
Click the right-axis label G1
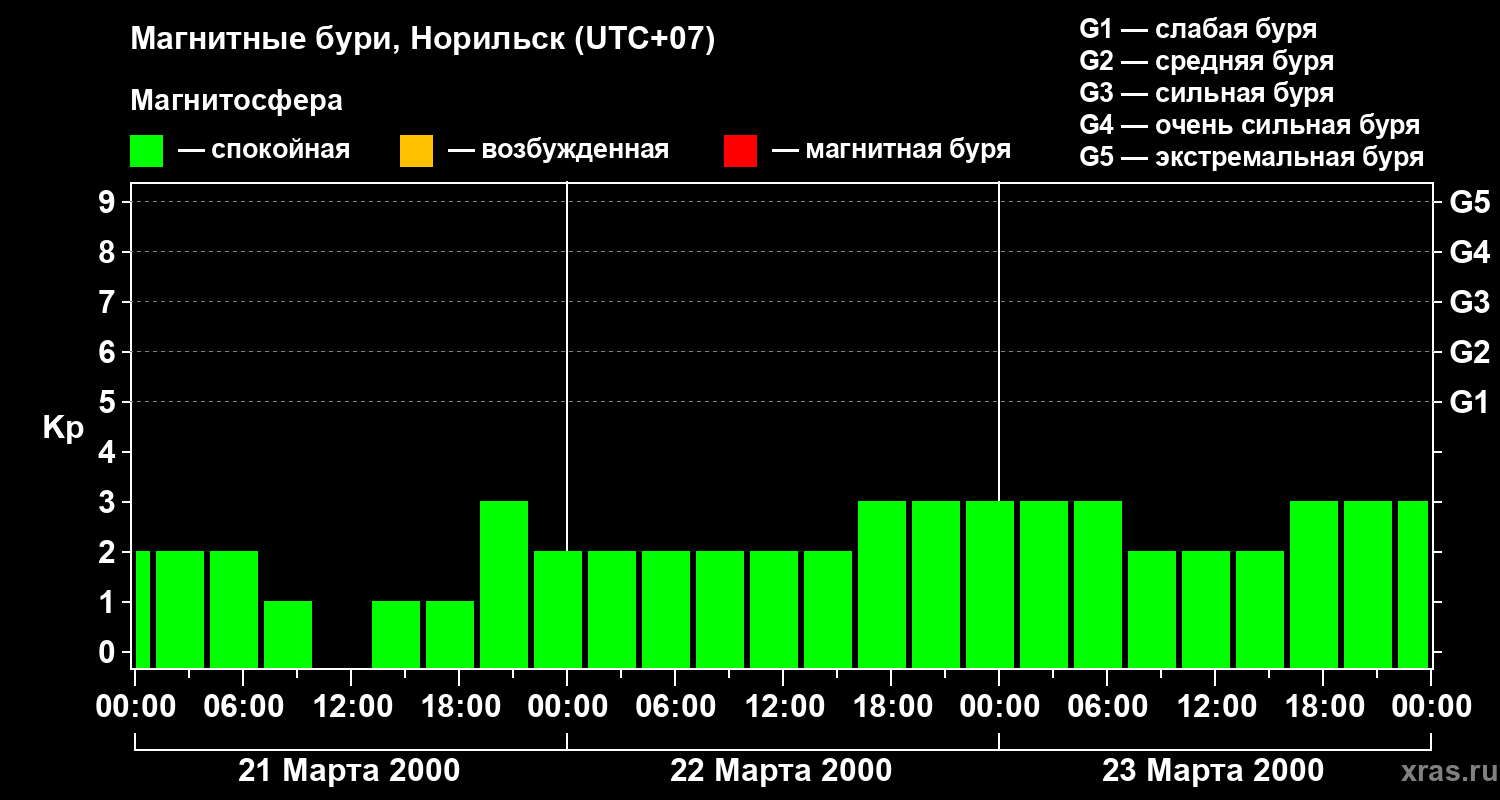pos(1470,403)
